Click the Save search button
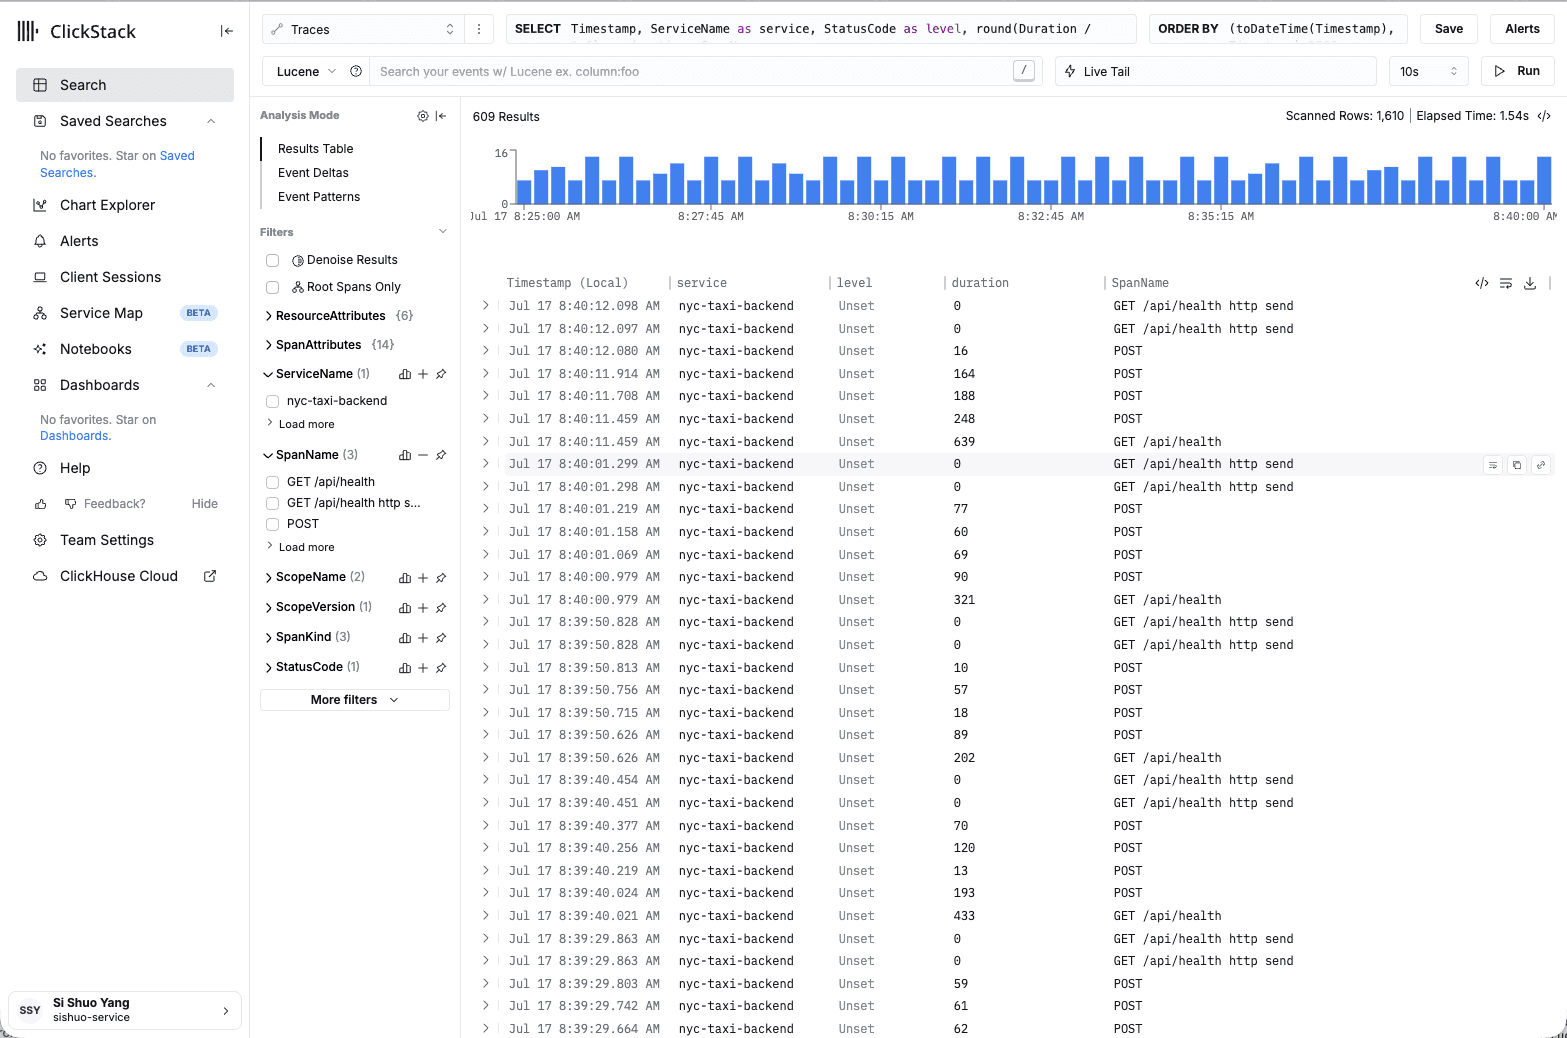1567x1038 pixels. click(x=1448, y=29)
